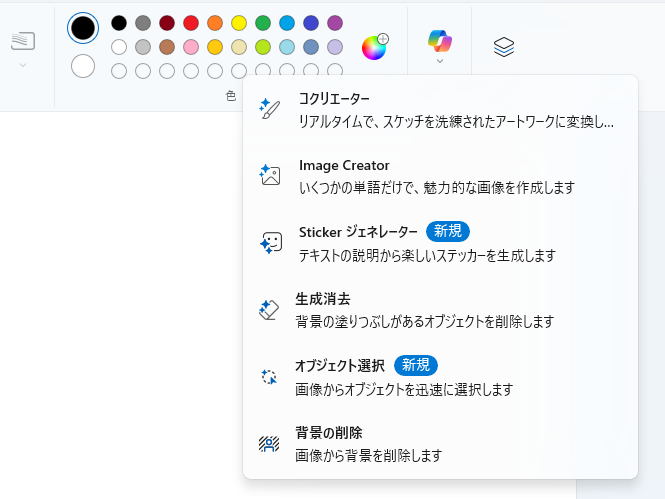Pick the gold palette swatch

point(215,47)
